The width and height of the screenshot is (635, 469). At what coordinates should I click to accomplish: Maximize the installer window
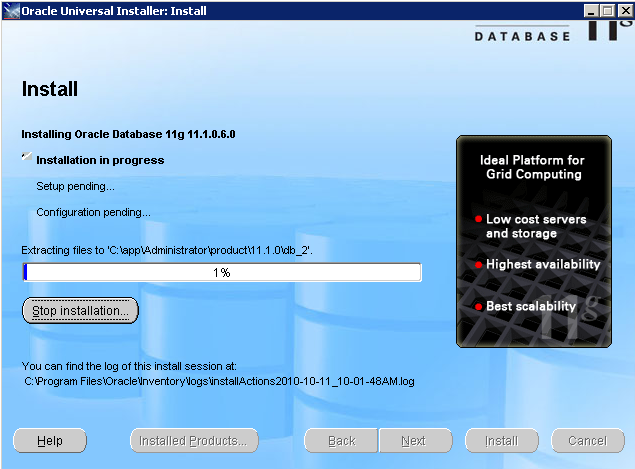click(607, 11)
